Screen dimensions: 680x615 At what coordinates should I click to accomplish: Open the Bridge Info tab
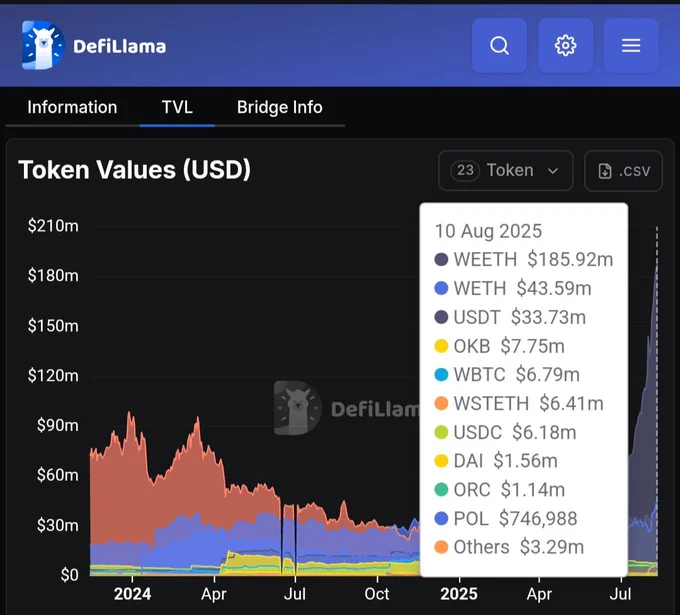click(280, 107)
